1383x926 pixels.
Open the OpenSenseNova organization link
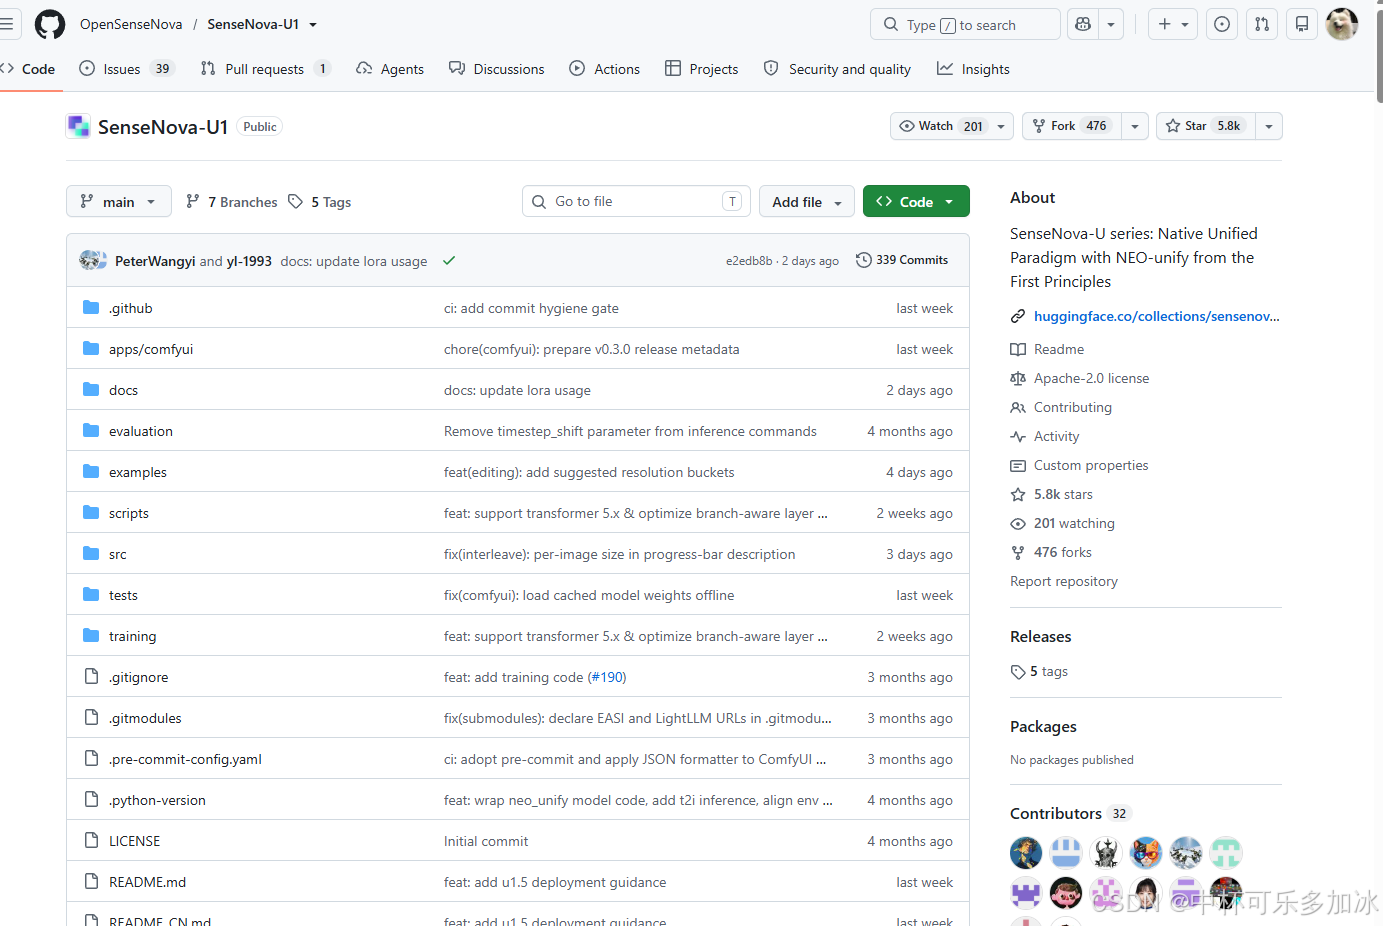(131, 24)
